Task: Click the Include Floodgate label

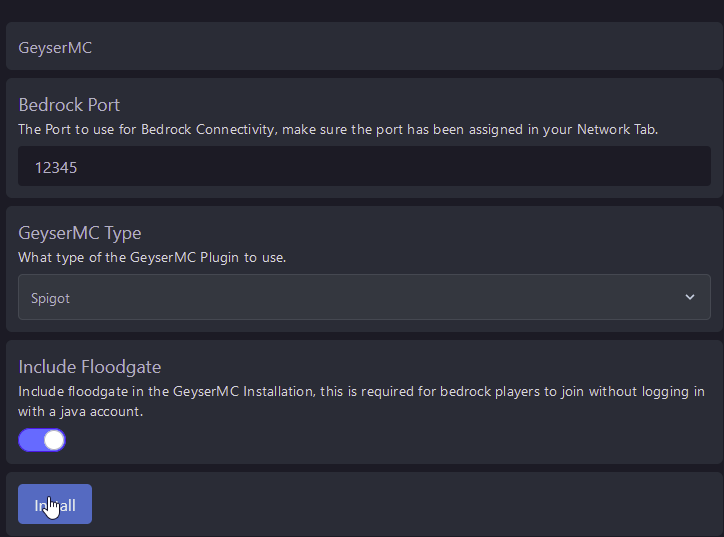Action: pos(90,367)
